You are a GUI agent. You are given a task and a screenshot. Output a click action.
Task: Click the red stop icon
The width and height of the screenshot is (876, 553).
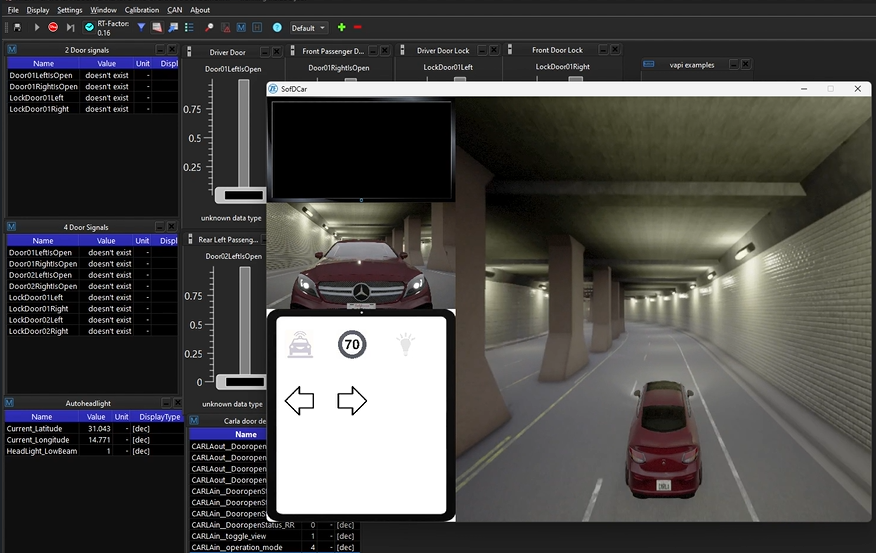click(x=53, y=27)
